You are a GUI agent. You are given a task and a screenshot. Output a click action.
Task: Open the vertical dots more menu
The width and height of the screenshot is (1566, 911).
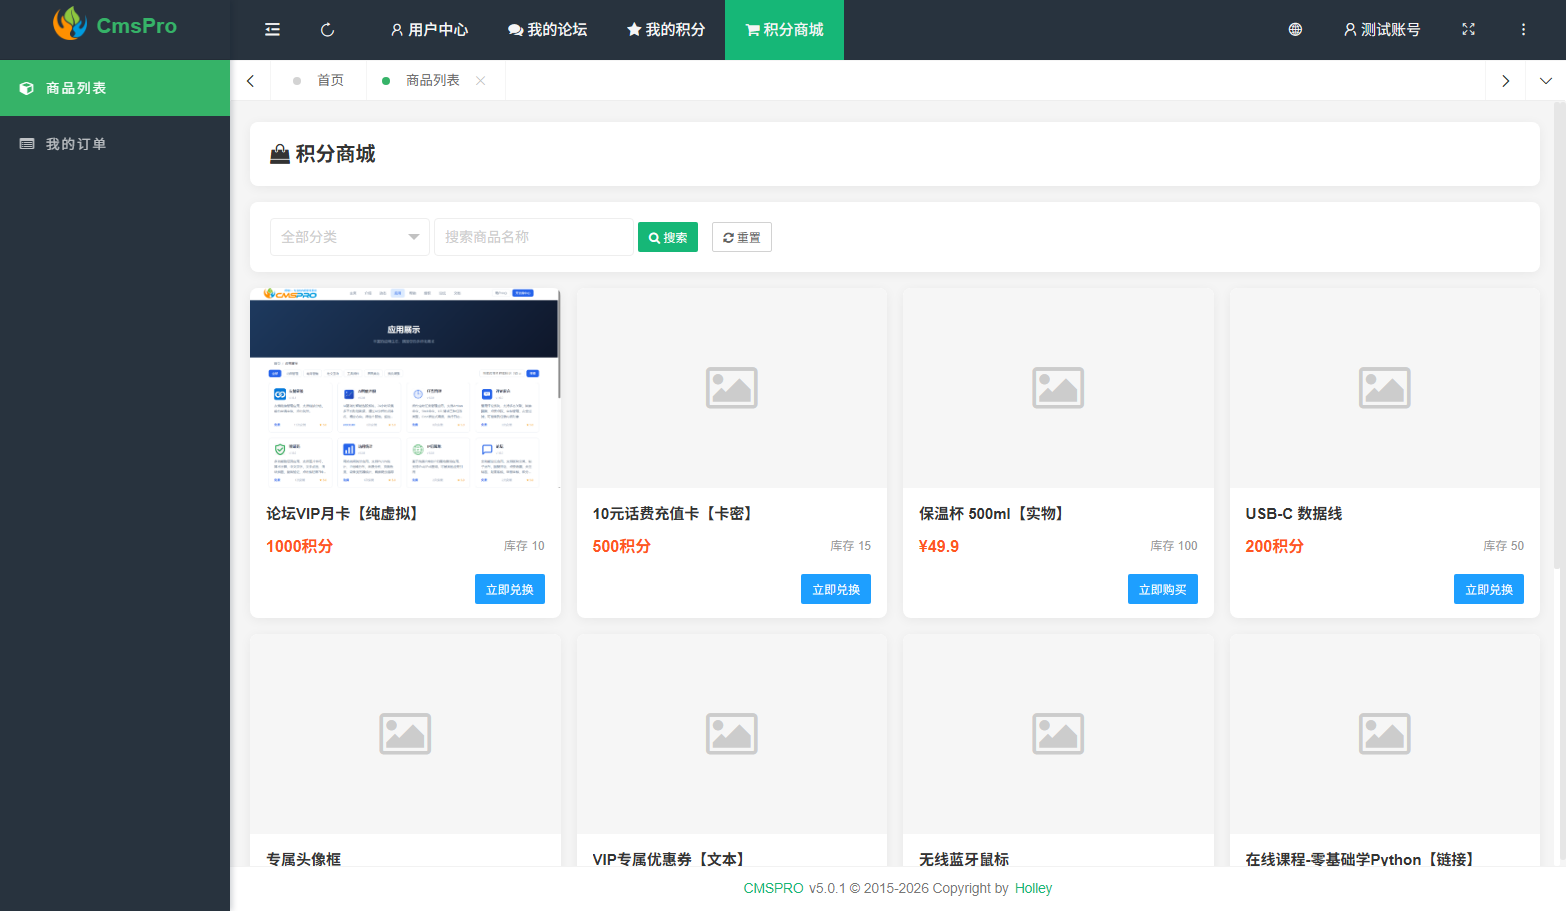pyautogui.click(x=1523, y=30)
